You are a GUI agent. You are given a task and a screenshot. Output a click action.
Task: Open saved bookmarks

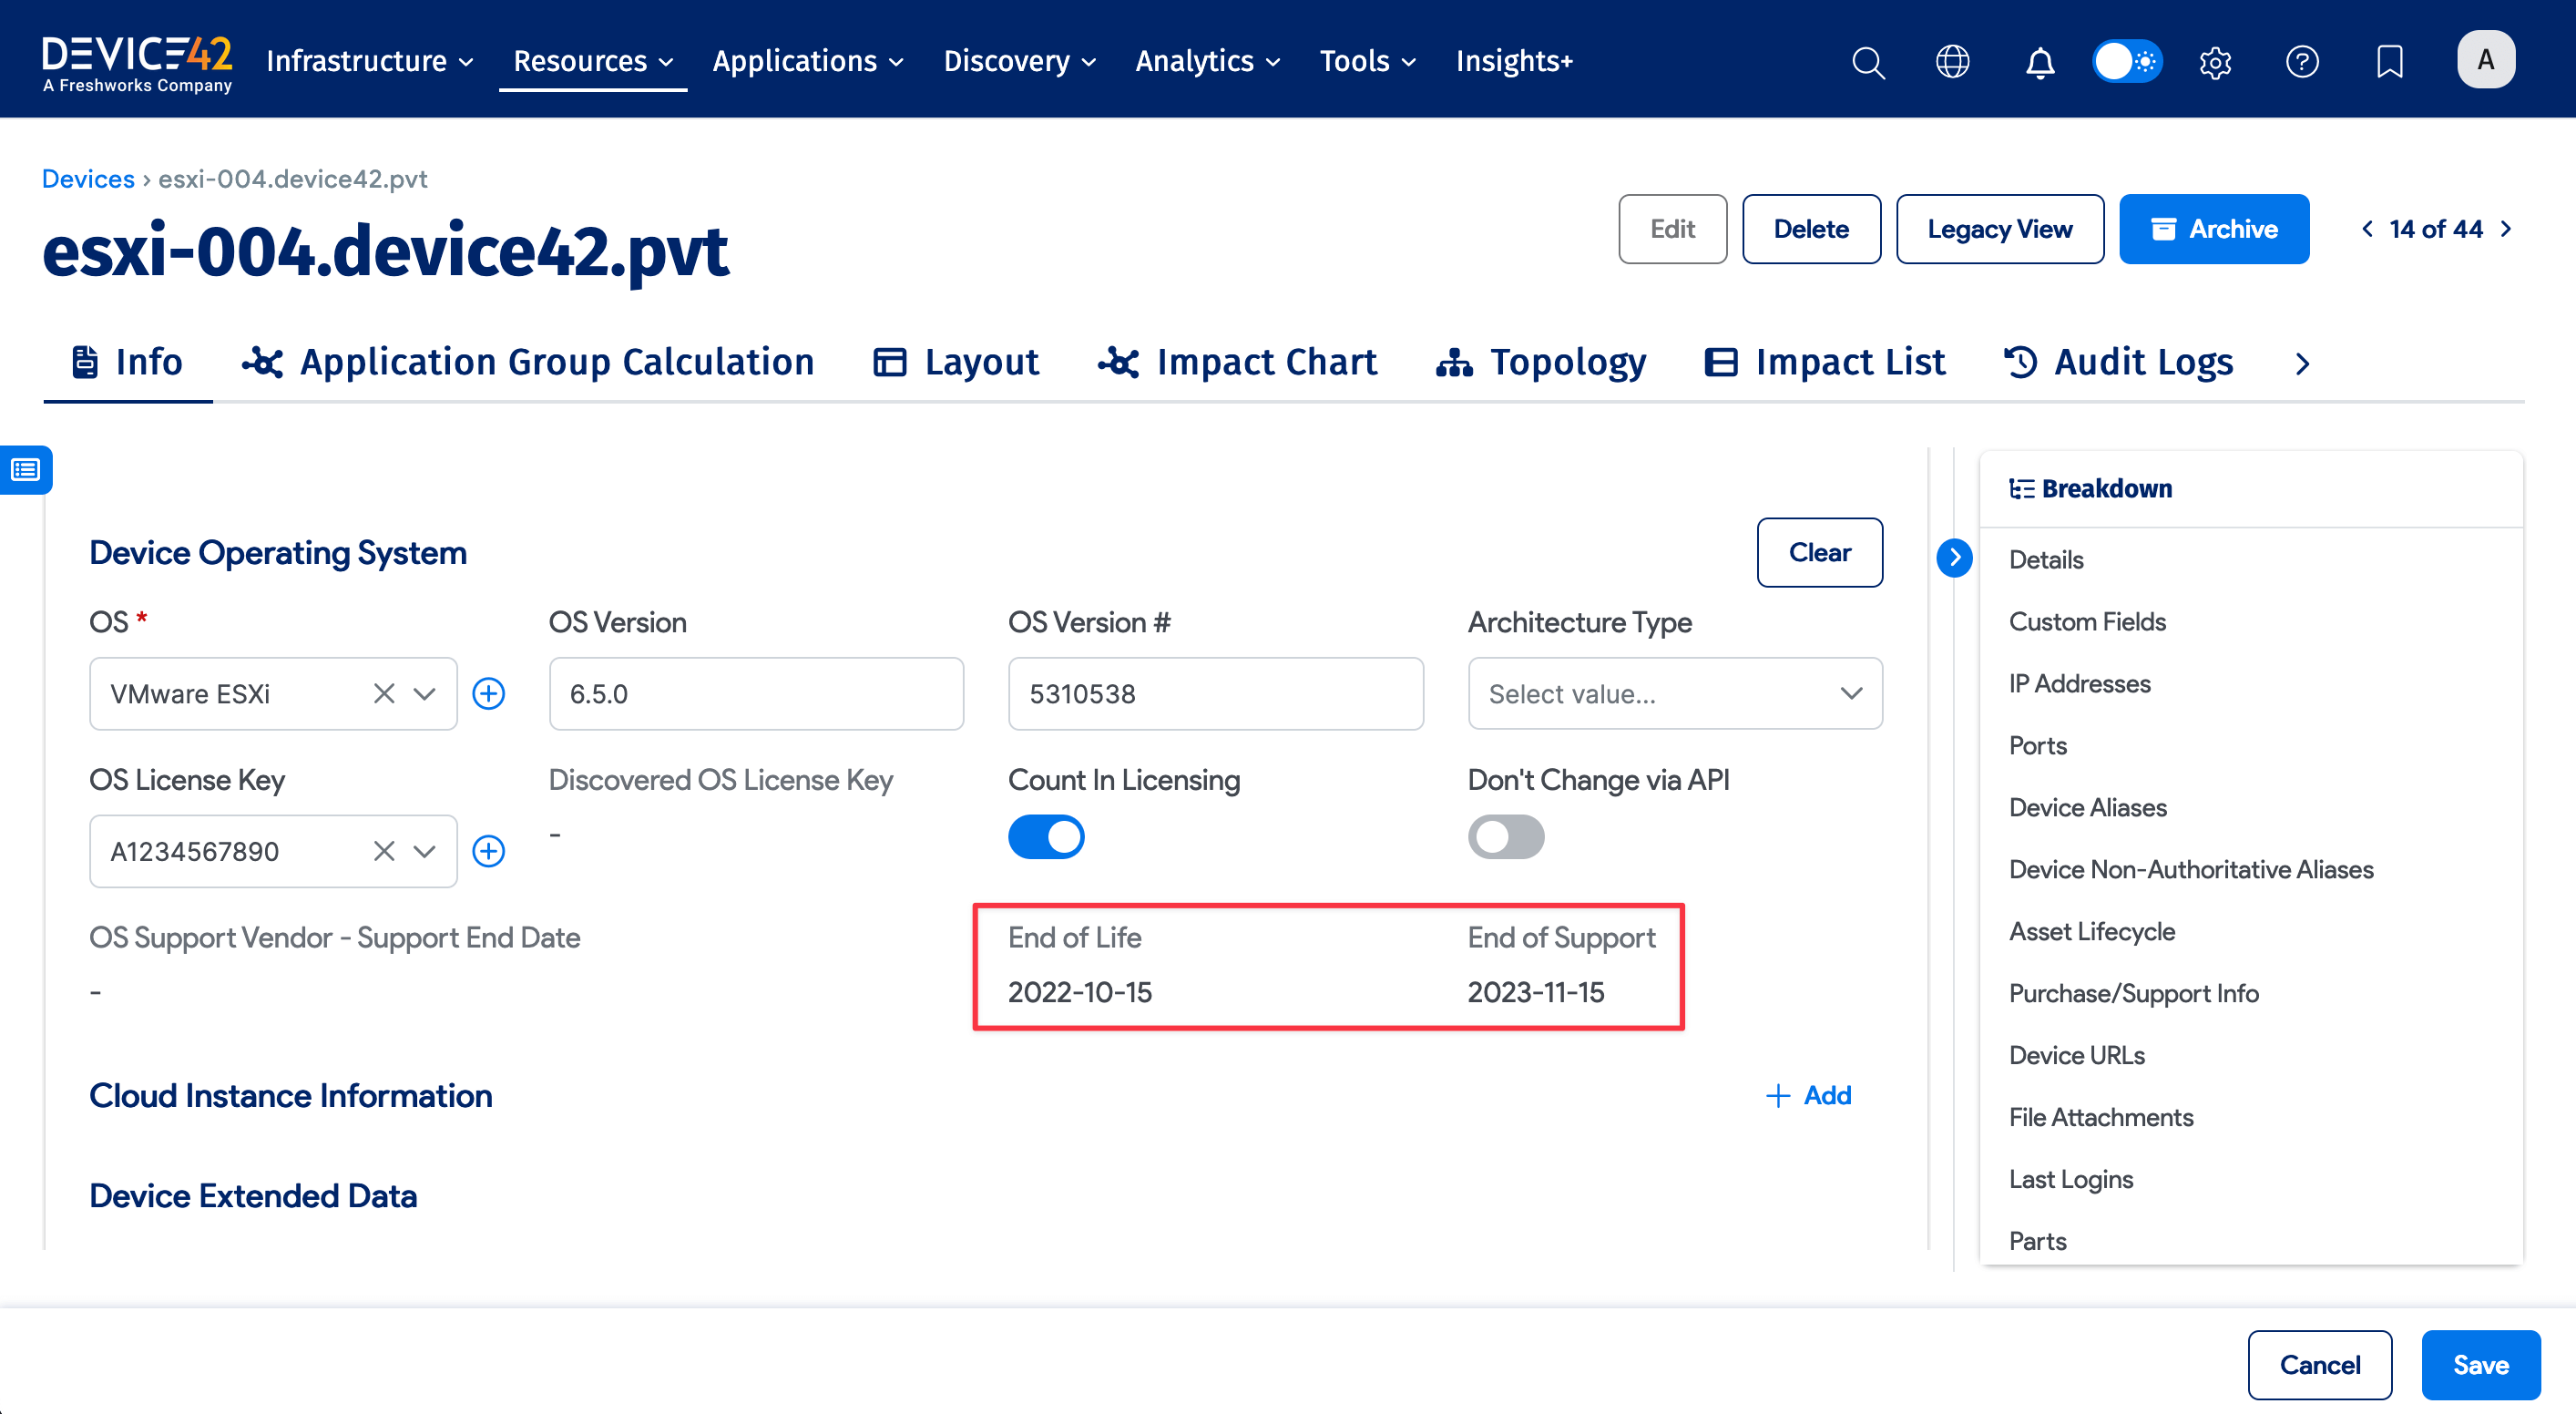click(2389, 61)
